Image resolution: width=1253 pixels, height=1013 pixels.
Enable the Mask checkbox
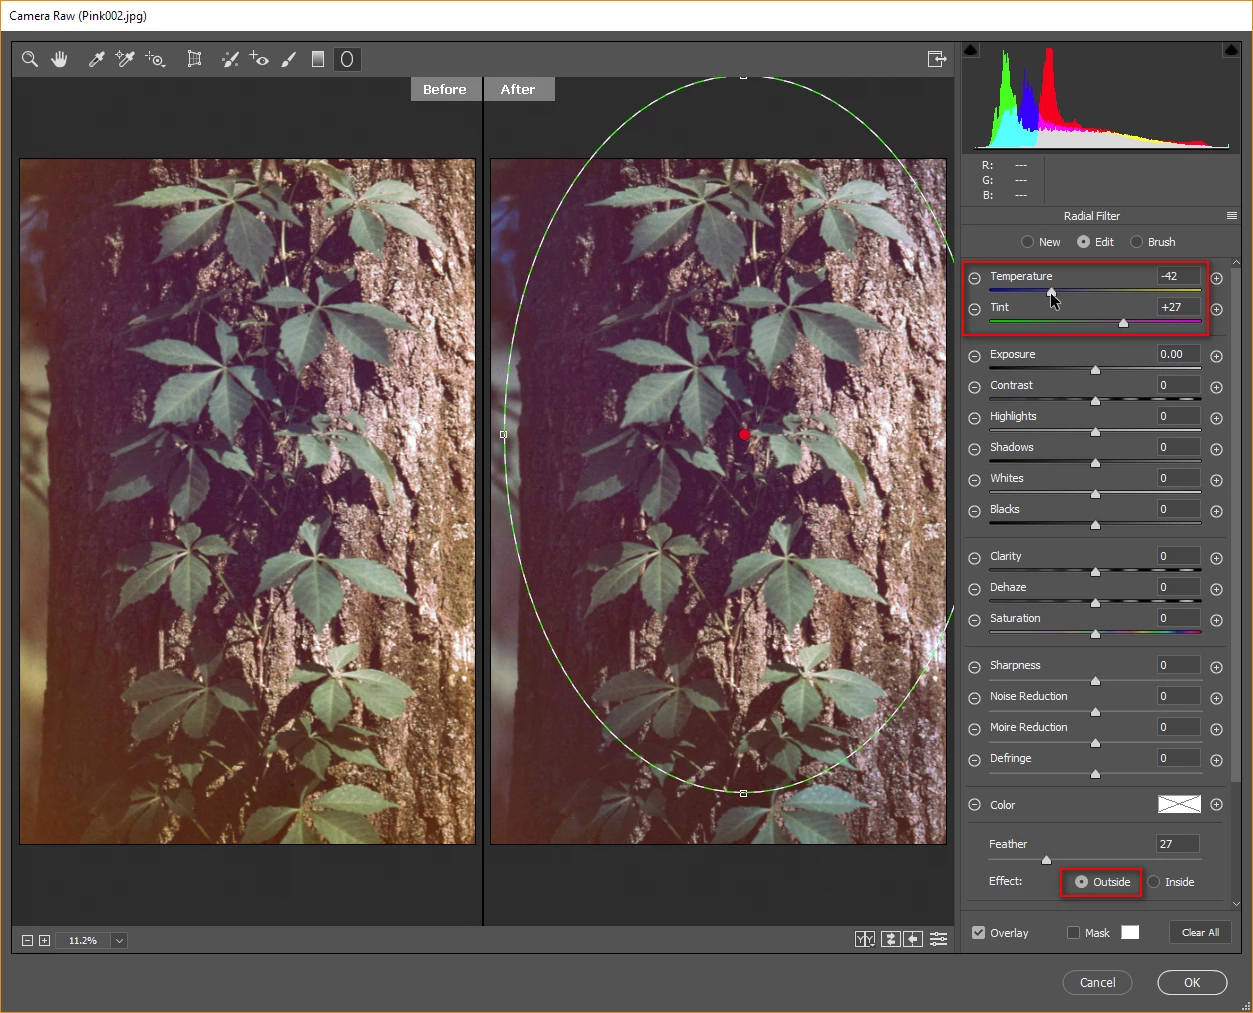(1073, 932)
